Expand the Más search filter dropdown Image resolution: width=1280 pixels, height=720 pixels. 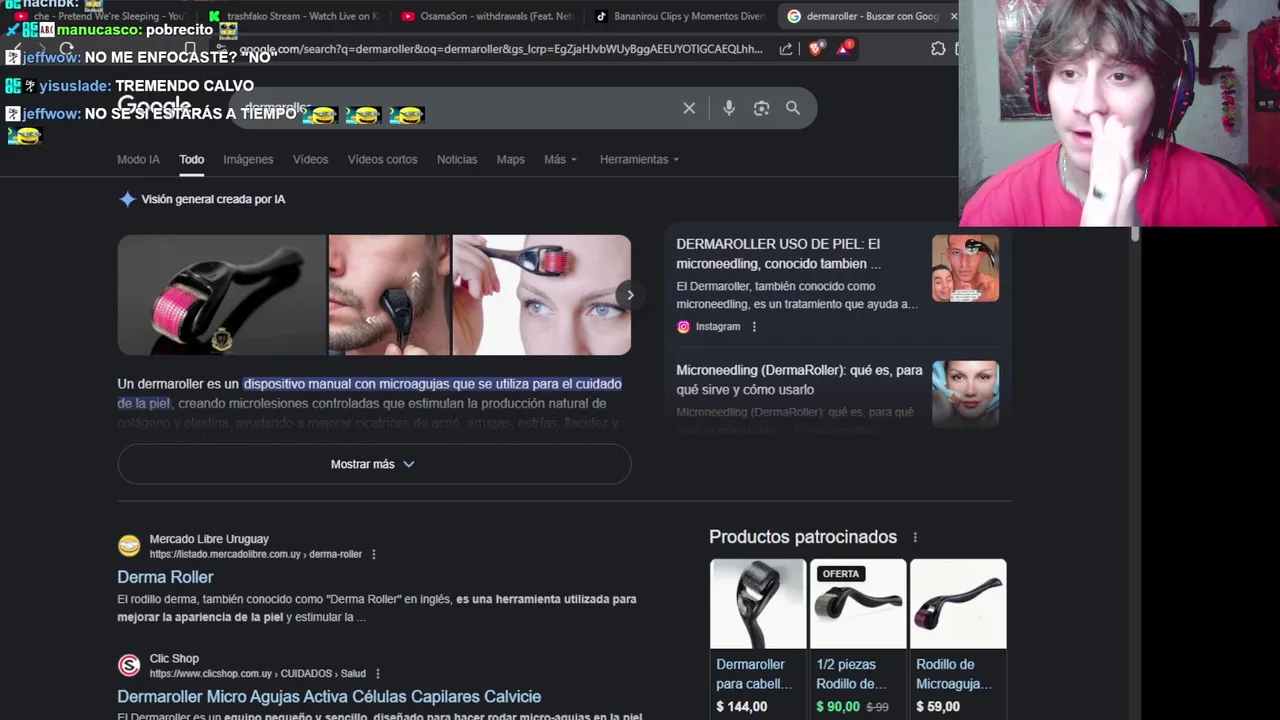click(560, 159)
